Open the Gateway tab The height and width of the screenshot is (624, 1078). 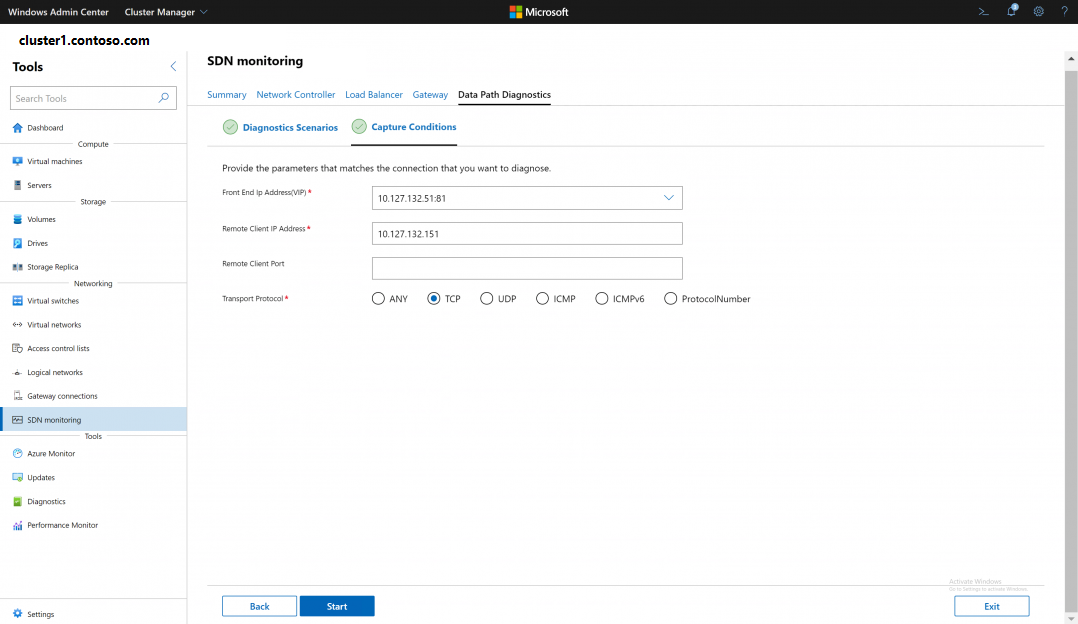point(430,95)
